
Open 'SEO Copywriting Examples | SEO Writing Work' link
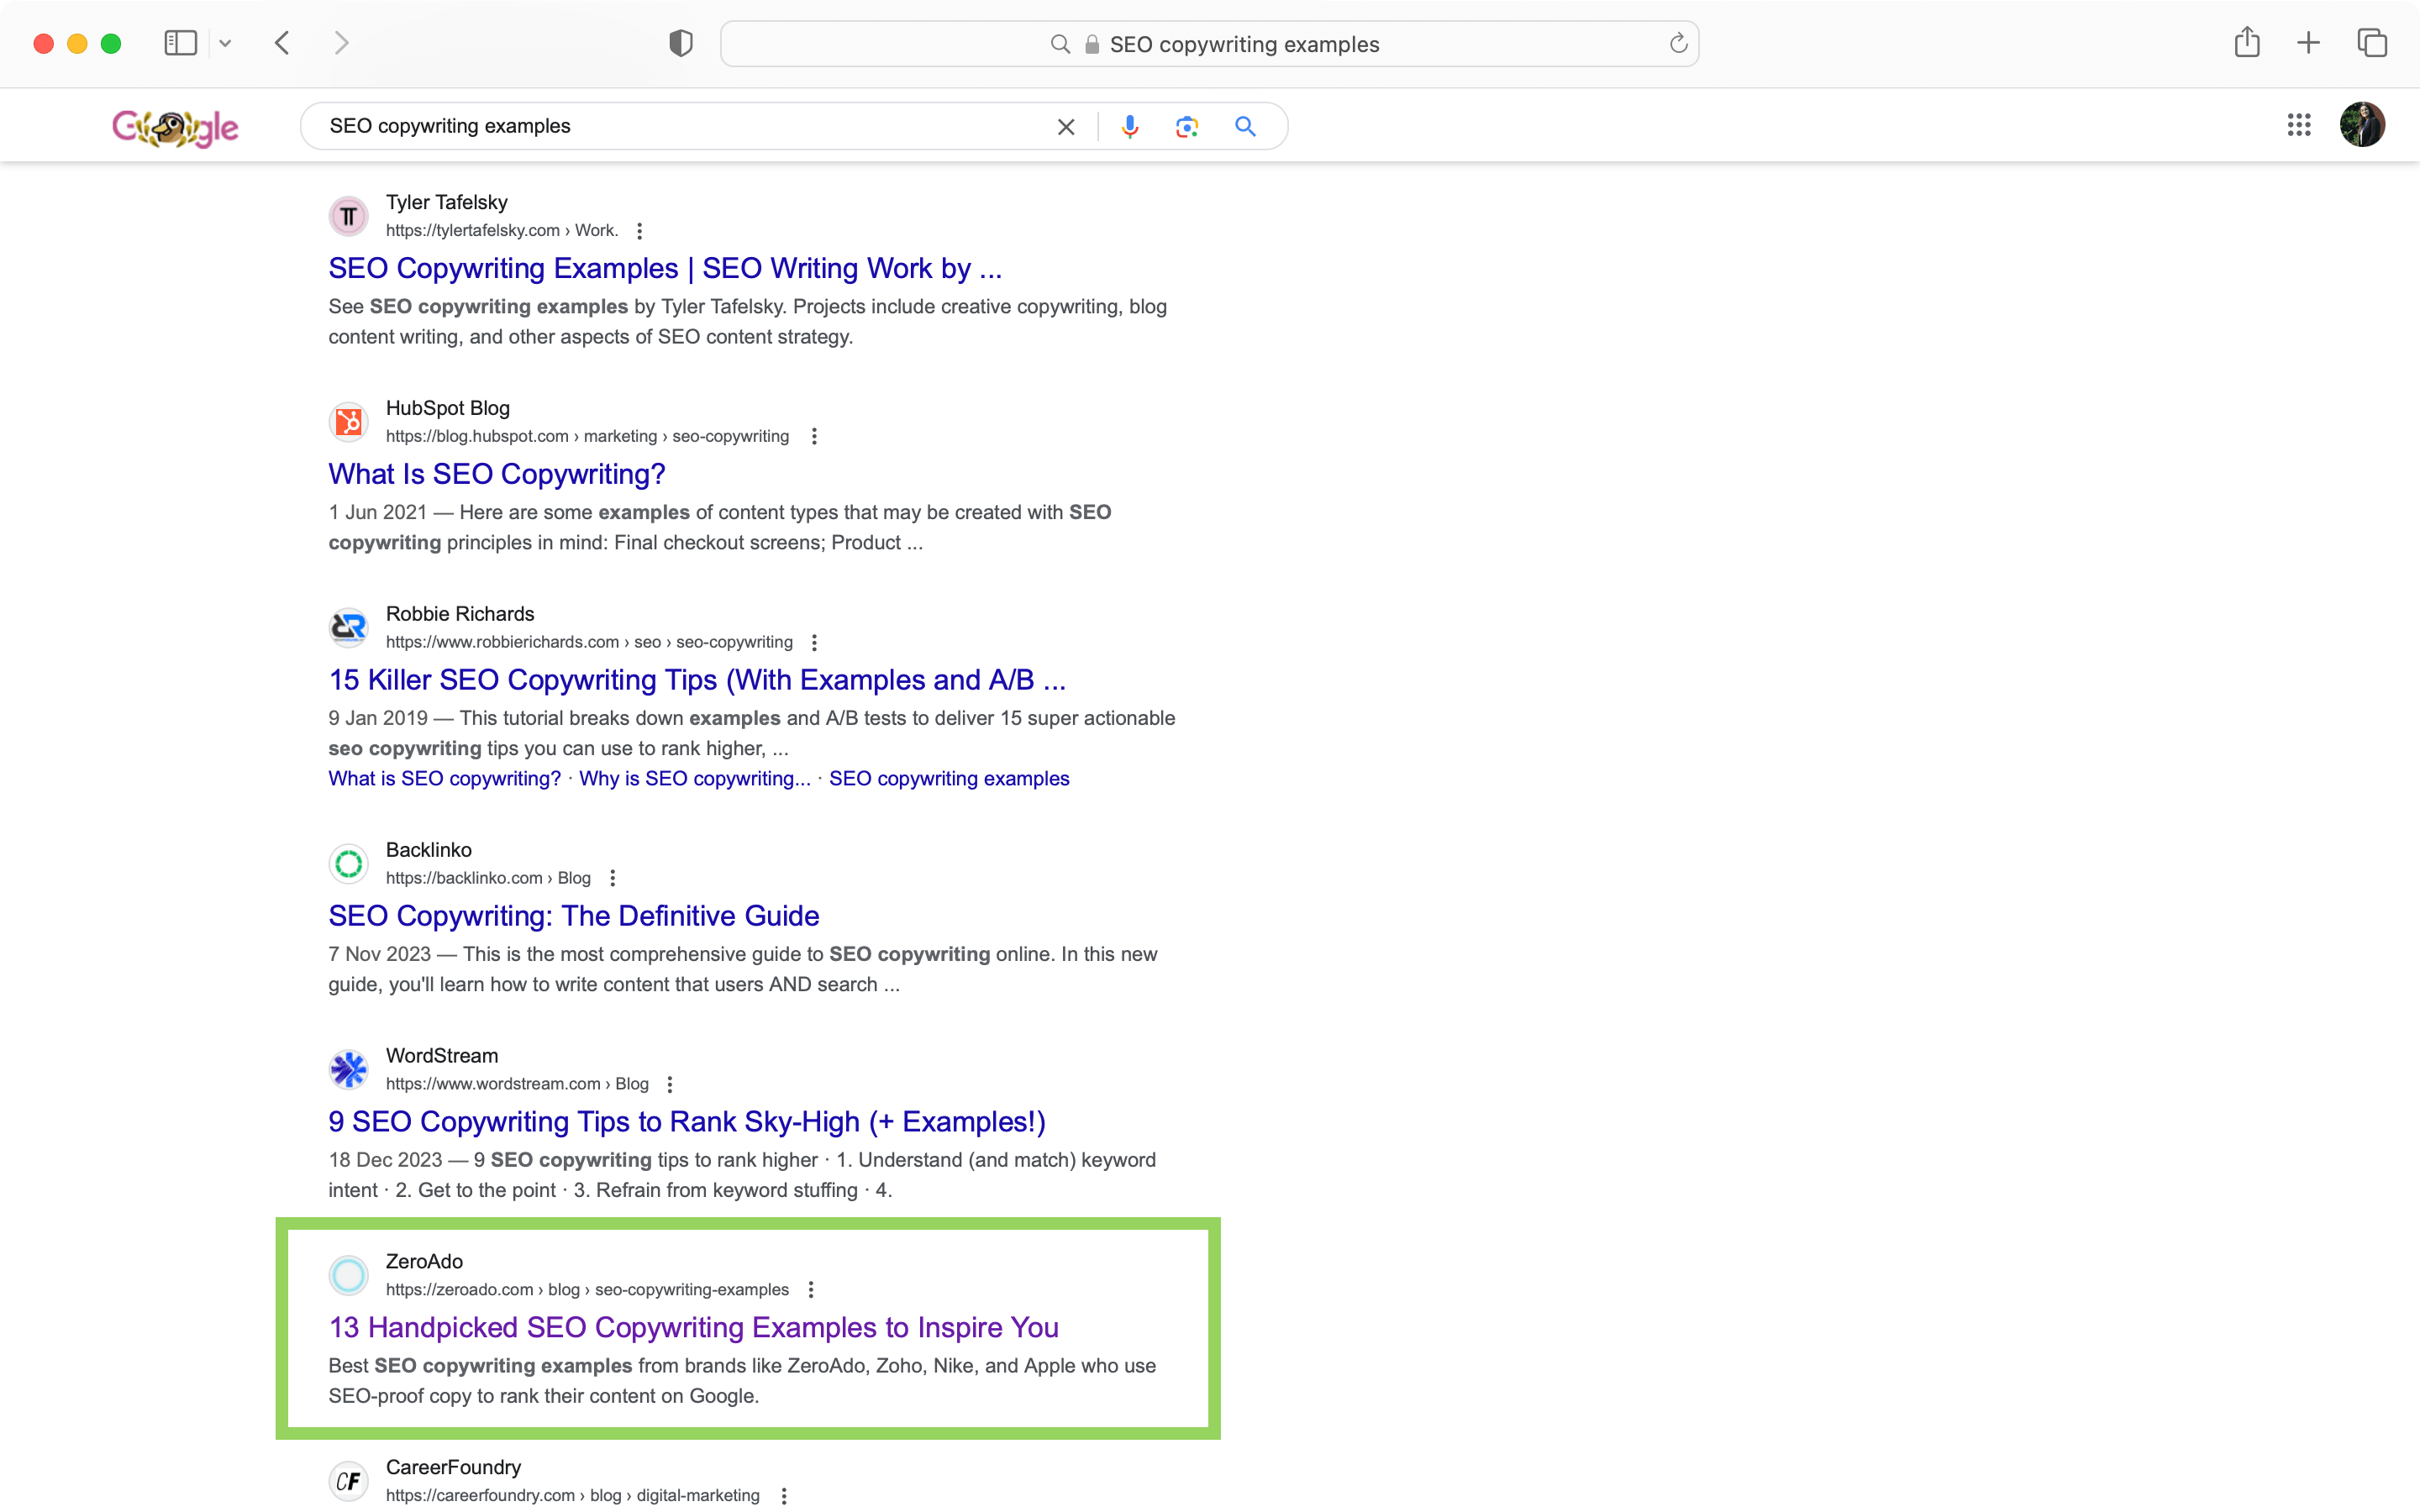coord(665,269)
